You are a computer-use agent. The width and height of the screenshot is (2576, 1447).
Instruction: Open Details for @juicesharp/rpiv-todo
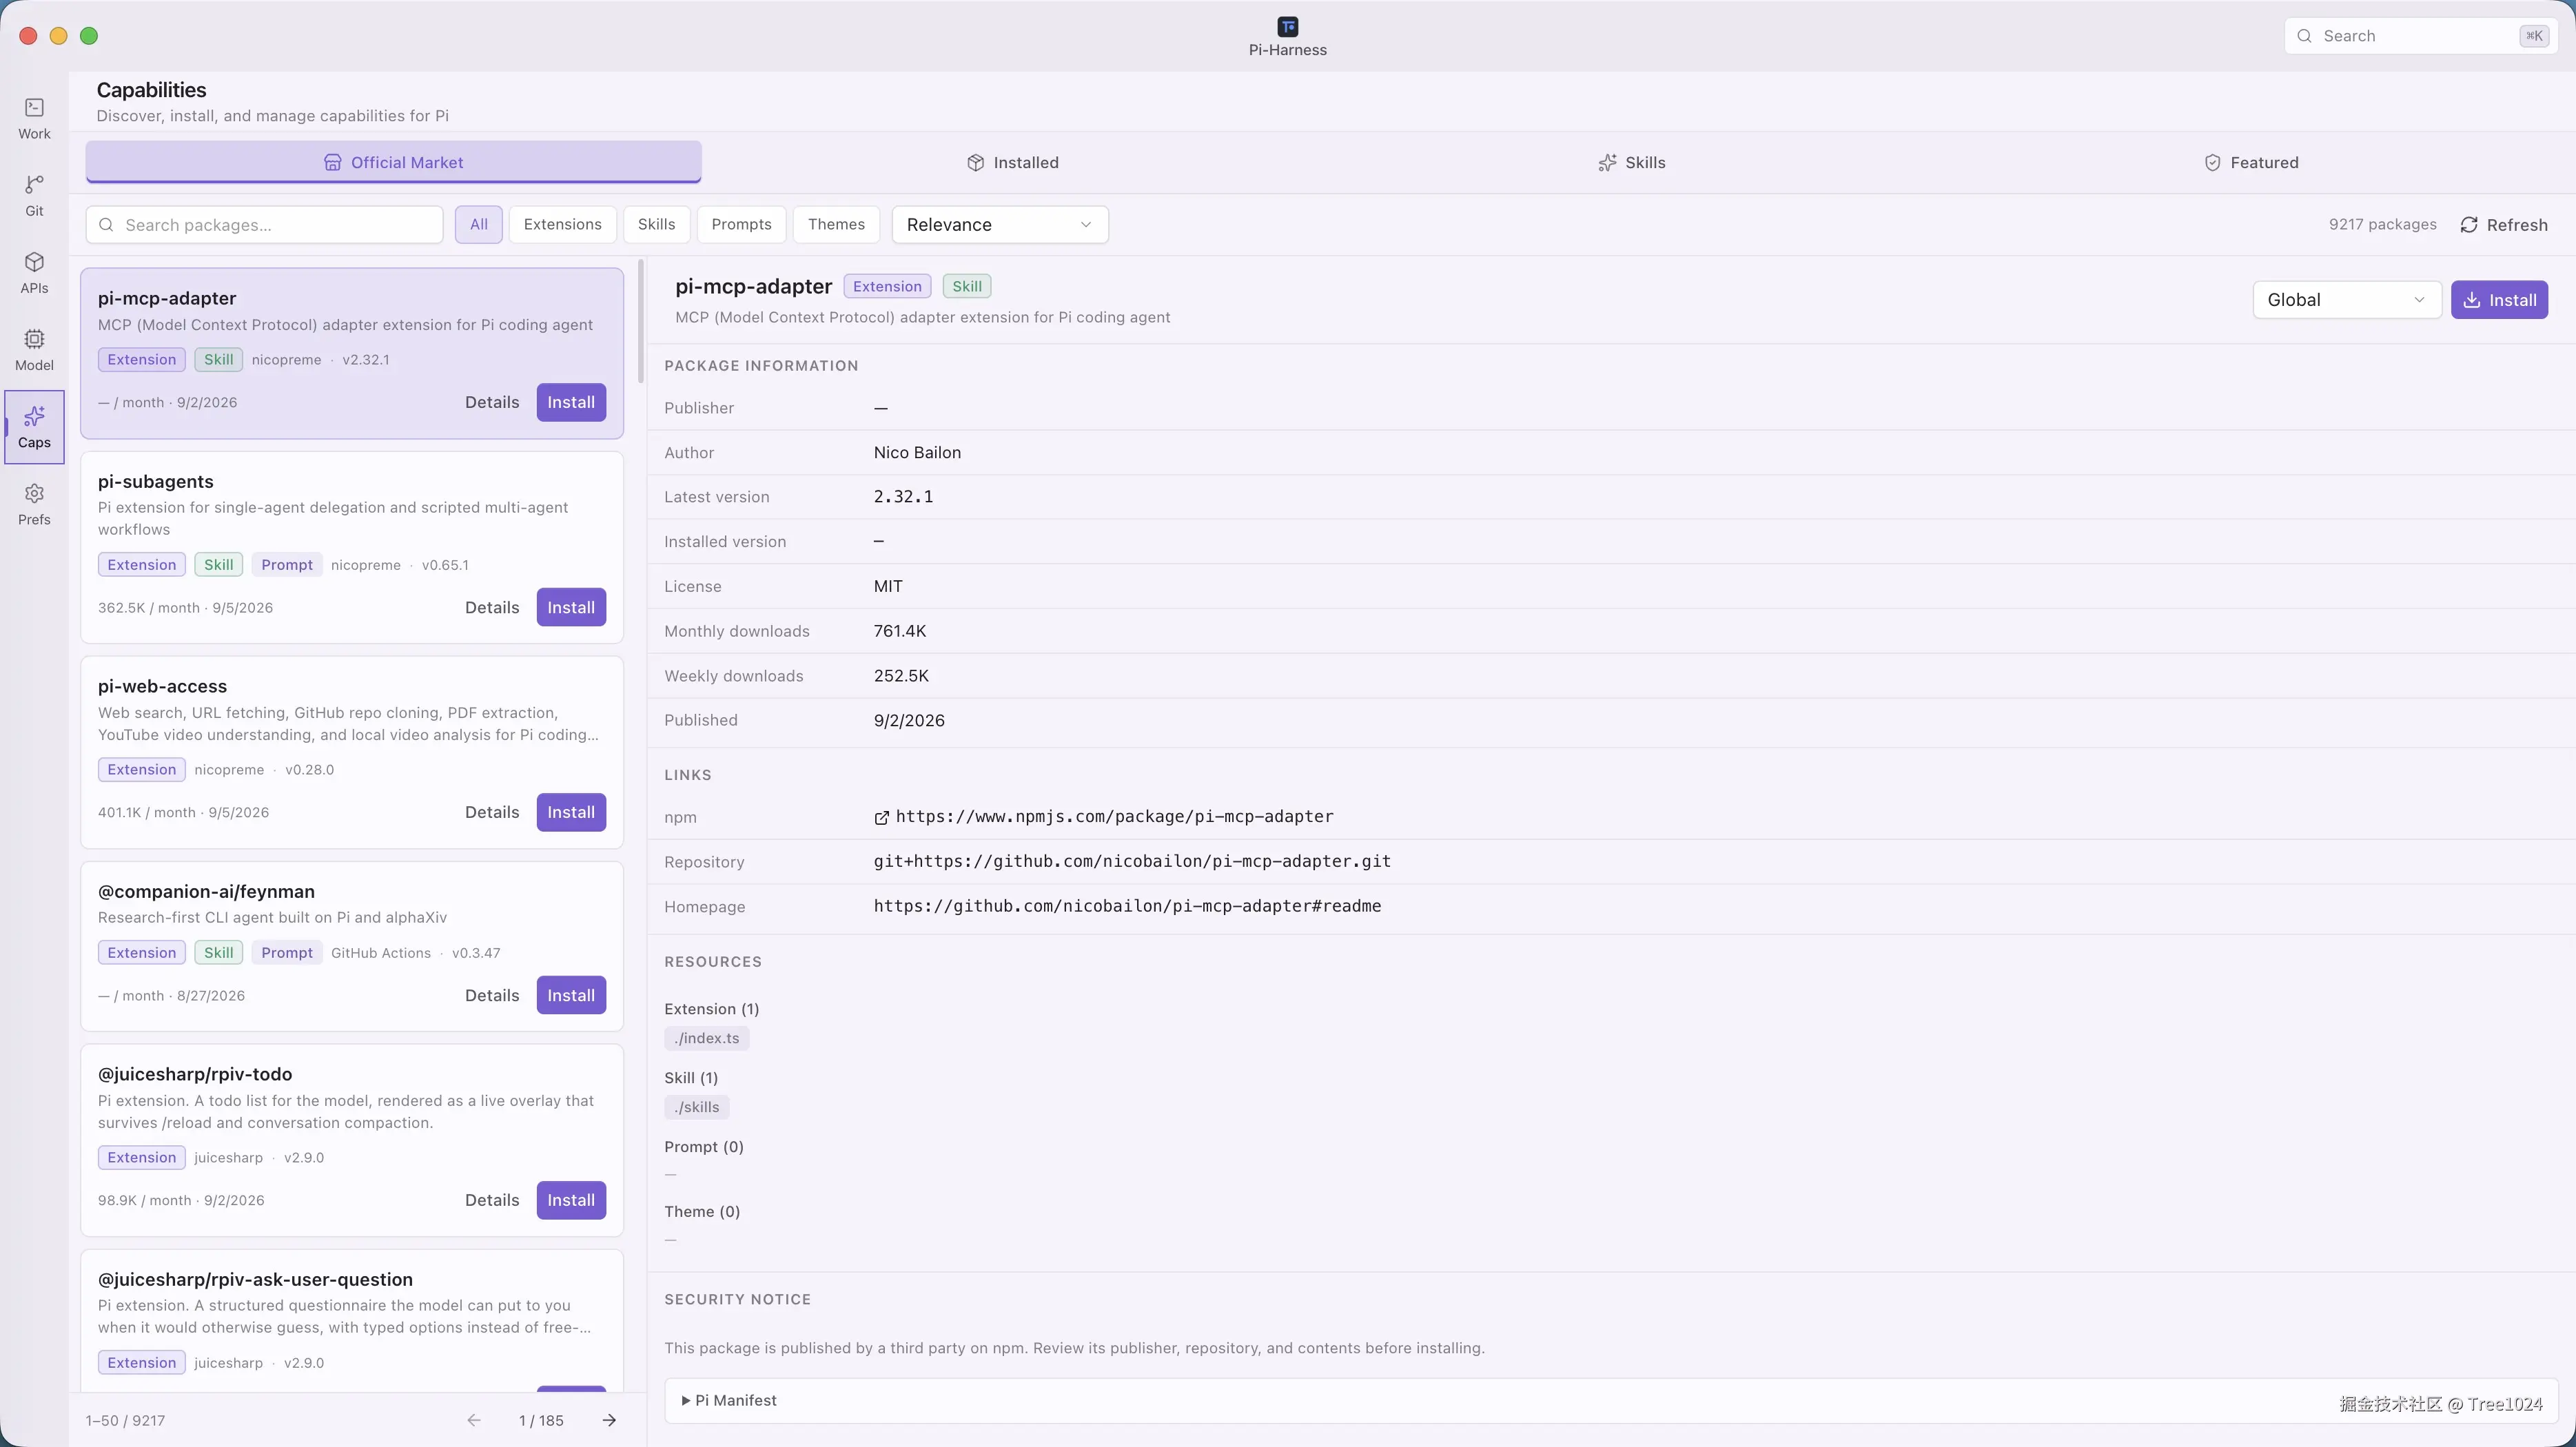click(492, 1200)
